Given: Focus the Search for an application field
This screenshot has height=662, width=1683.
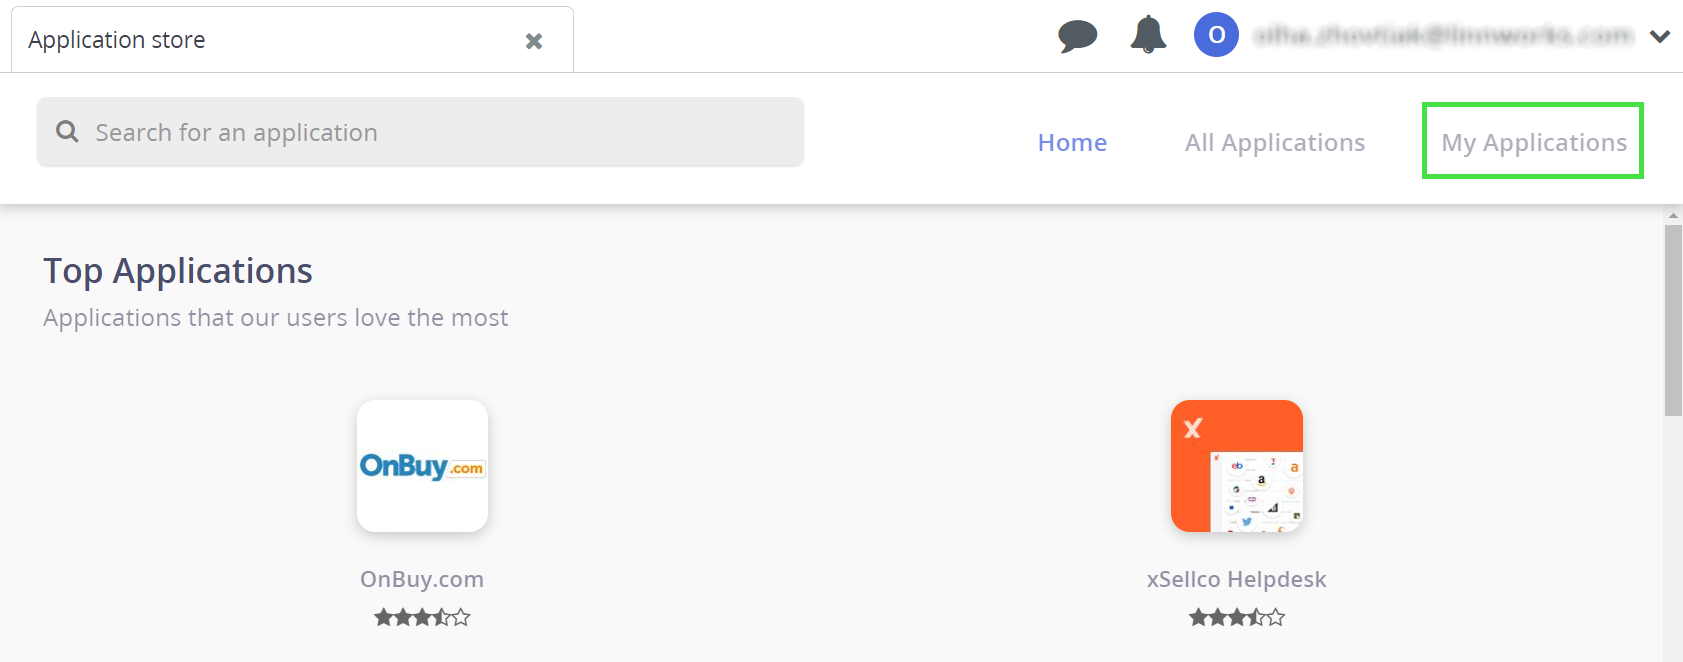Looking at the screenshot, I should point(440,132).
